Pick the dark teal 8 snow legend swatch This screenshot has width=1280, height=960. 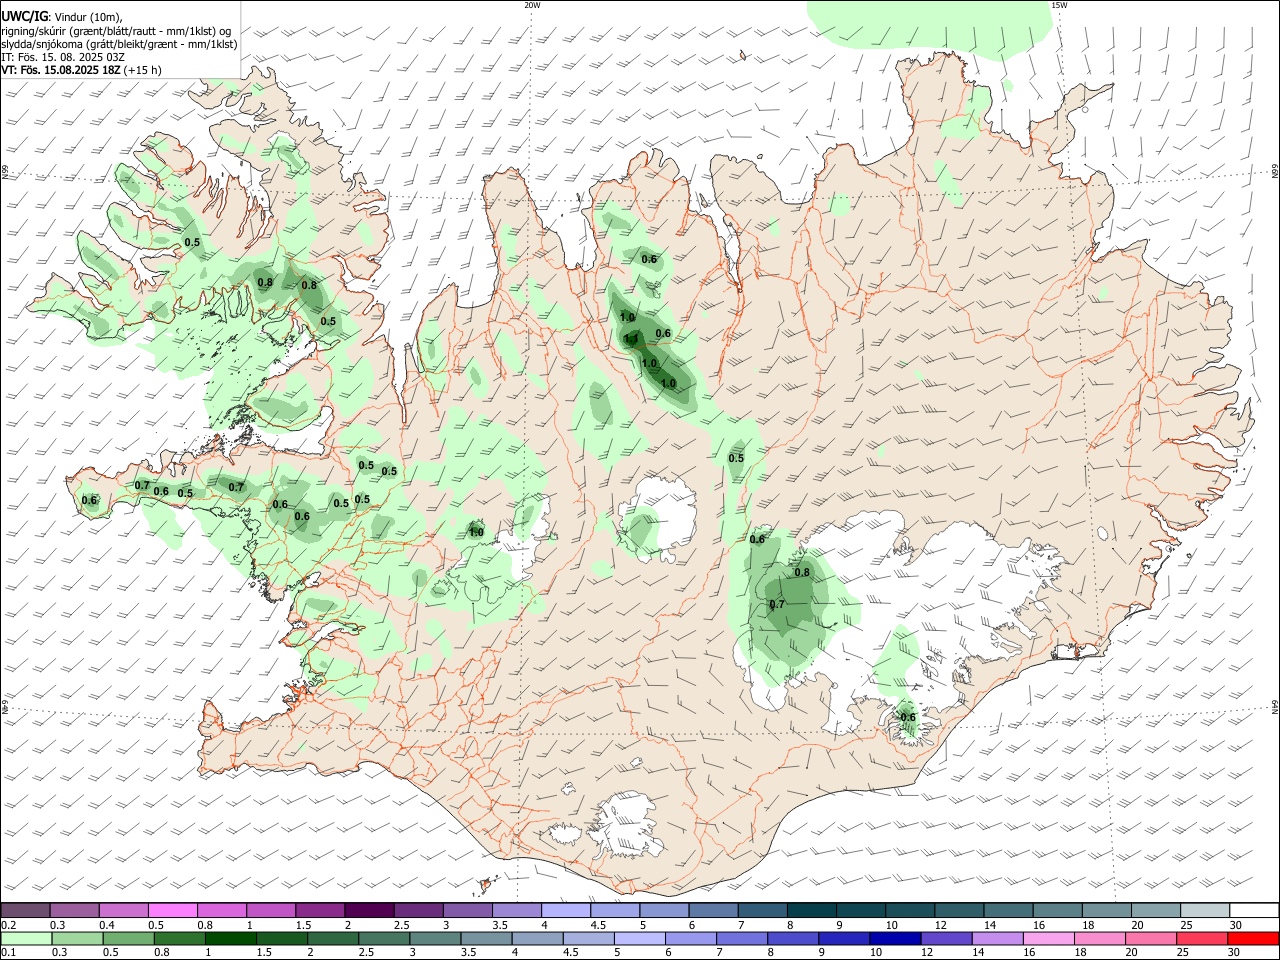pyautogui.click(x=811, y=910)
